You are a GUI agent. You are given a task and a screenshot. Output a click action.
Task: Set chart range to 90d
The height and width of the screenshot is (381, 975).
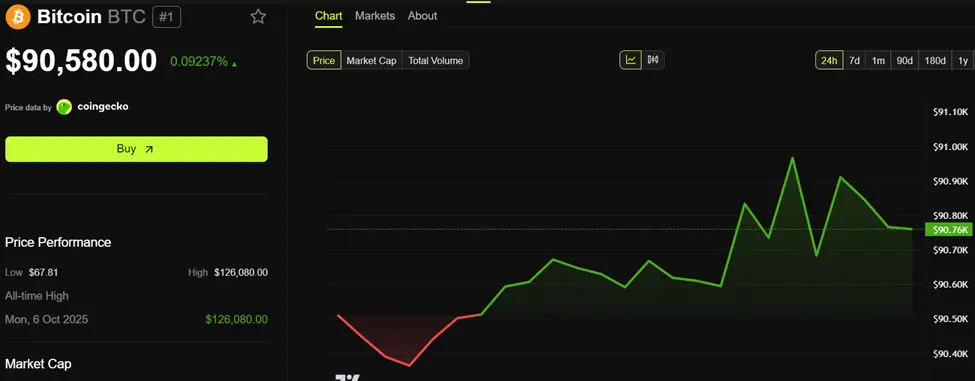click(904, 60)
